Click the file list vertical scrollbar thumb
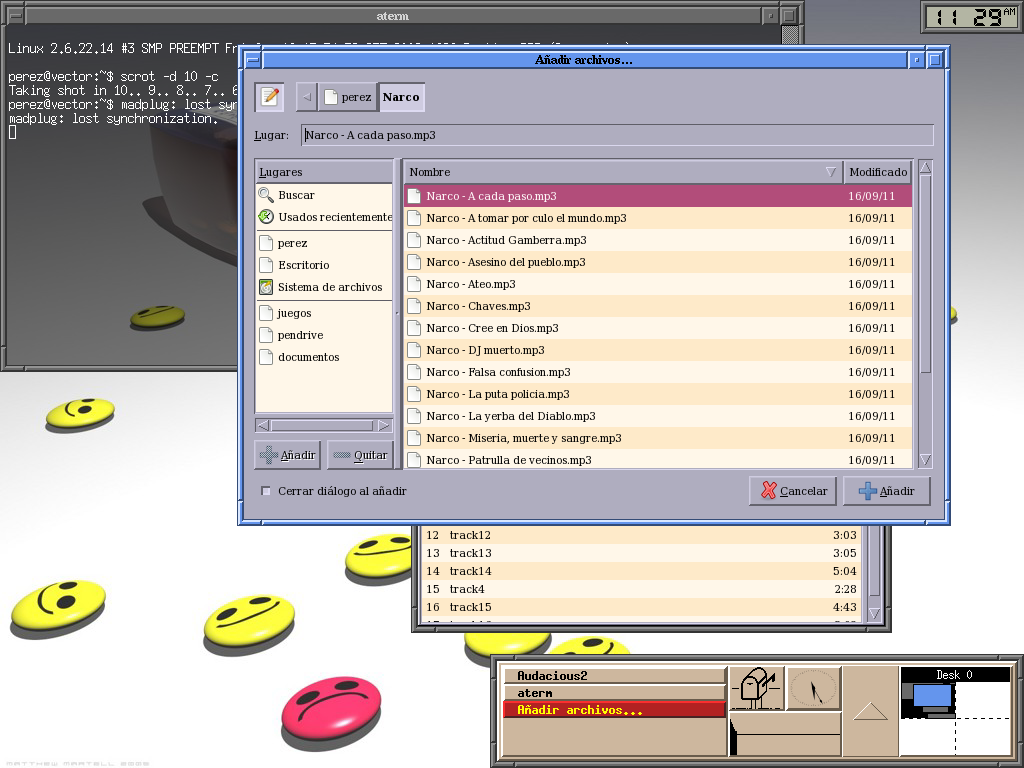The height and width of the screenshot is (768, 1024). pos(925,274)
